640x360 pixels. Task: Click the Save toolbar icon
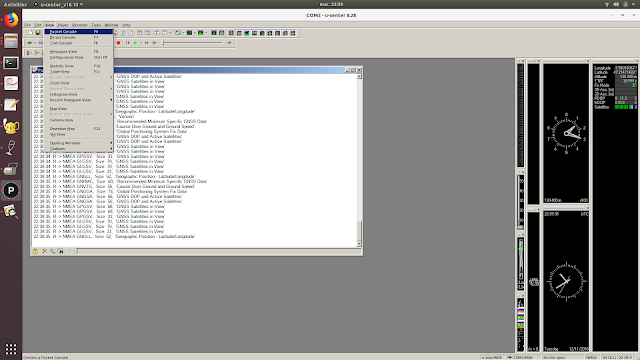pos(38,33)
